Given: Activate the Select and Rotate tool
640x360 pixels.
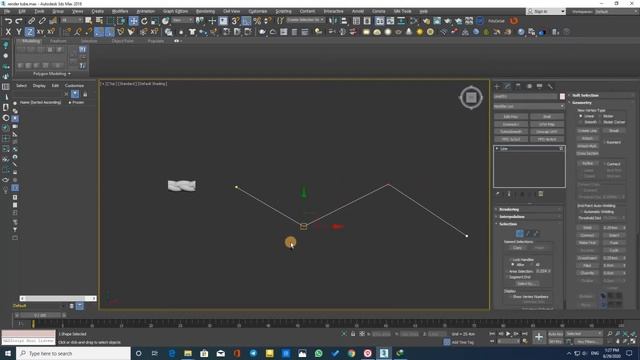Looking at the screenshot, I should (x=144, y=21).
